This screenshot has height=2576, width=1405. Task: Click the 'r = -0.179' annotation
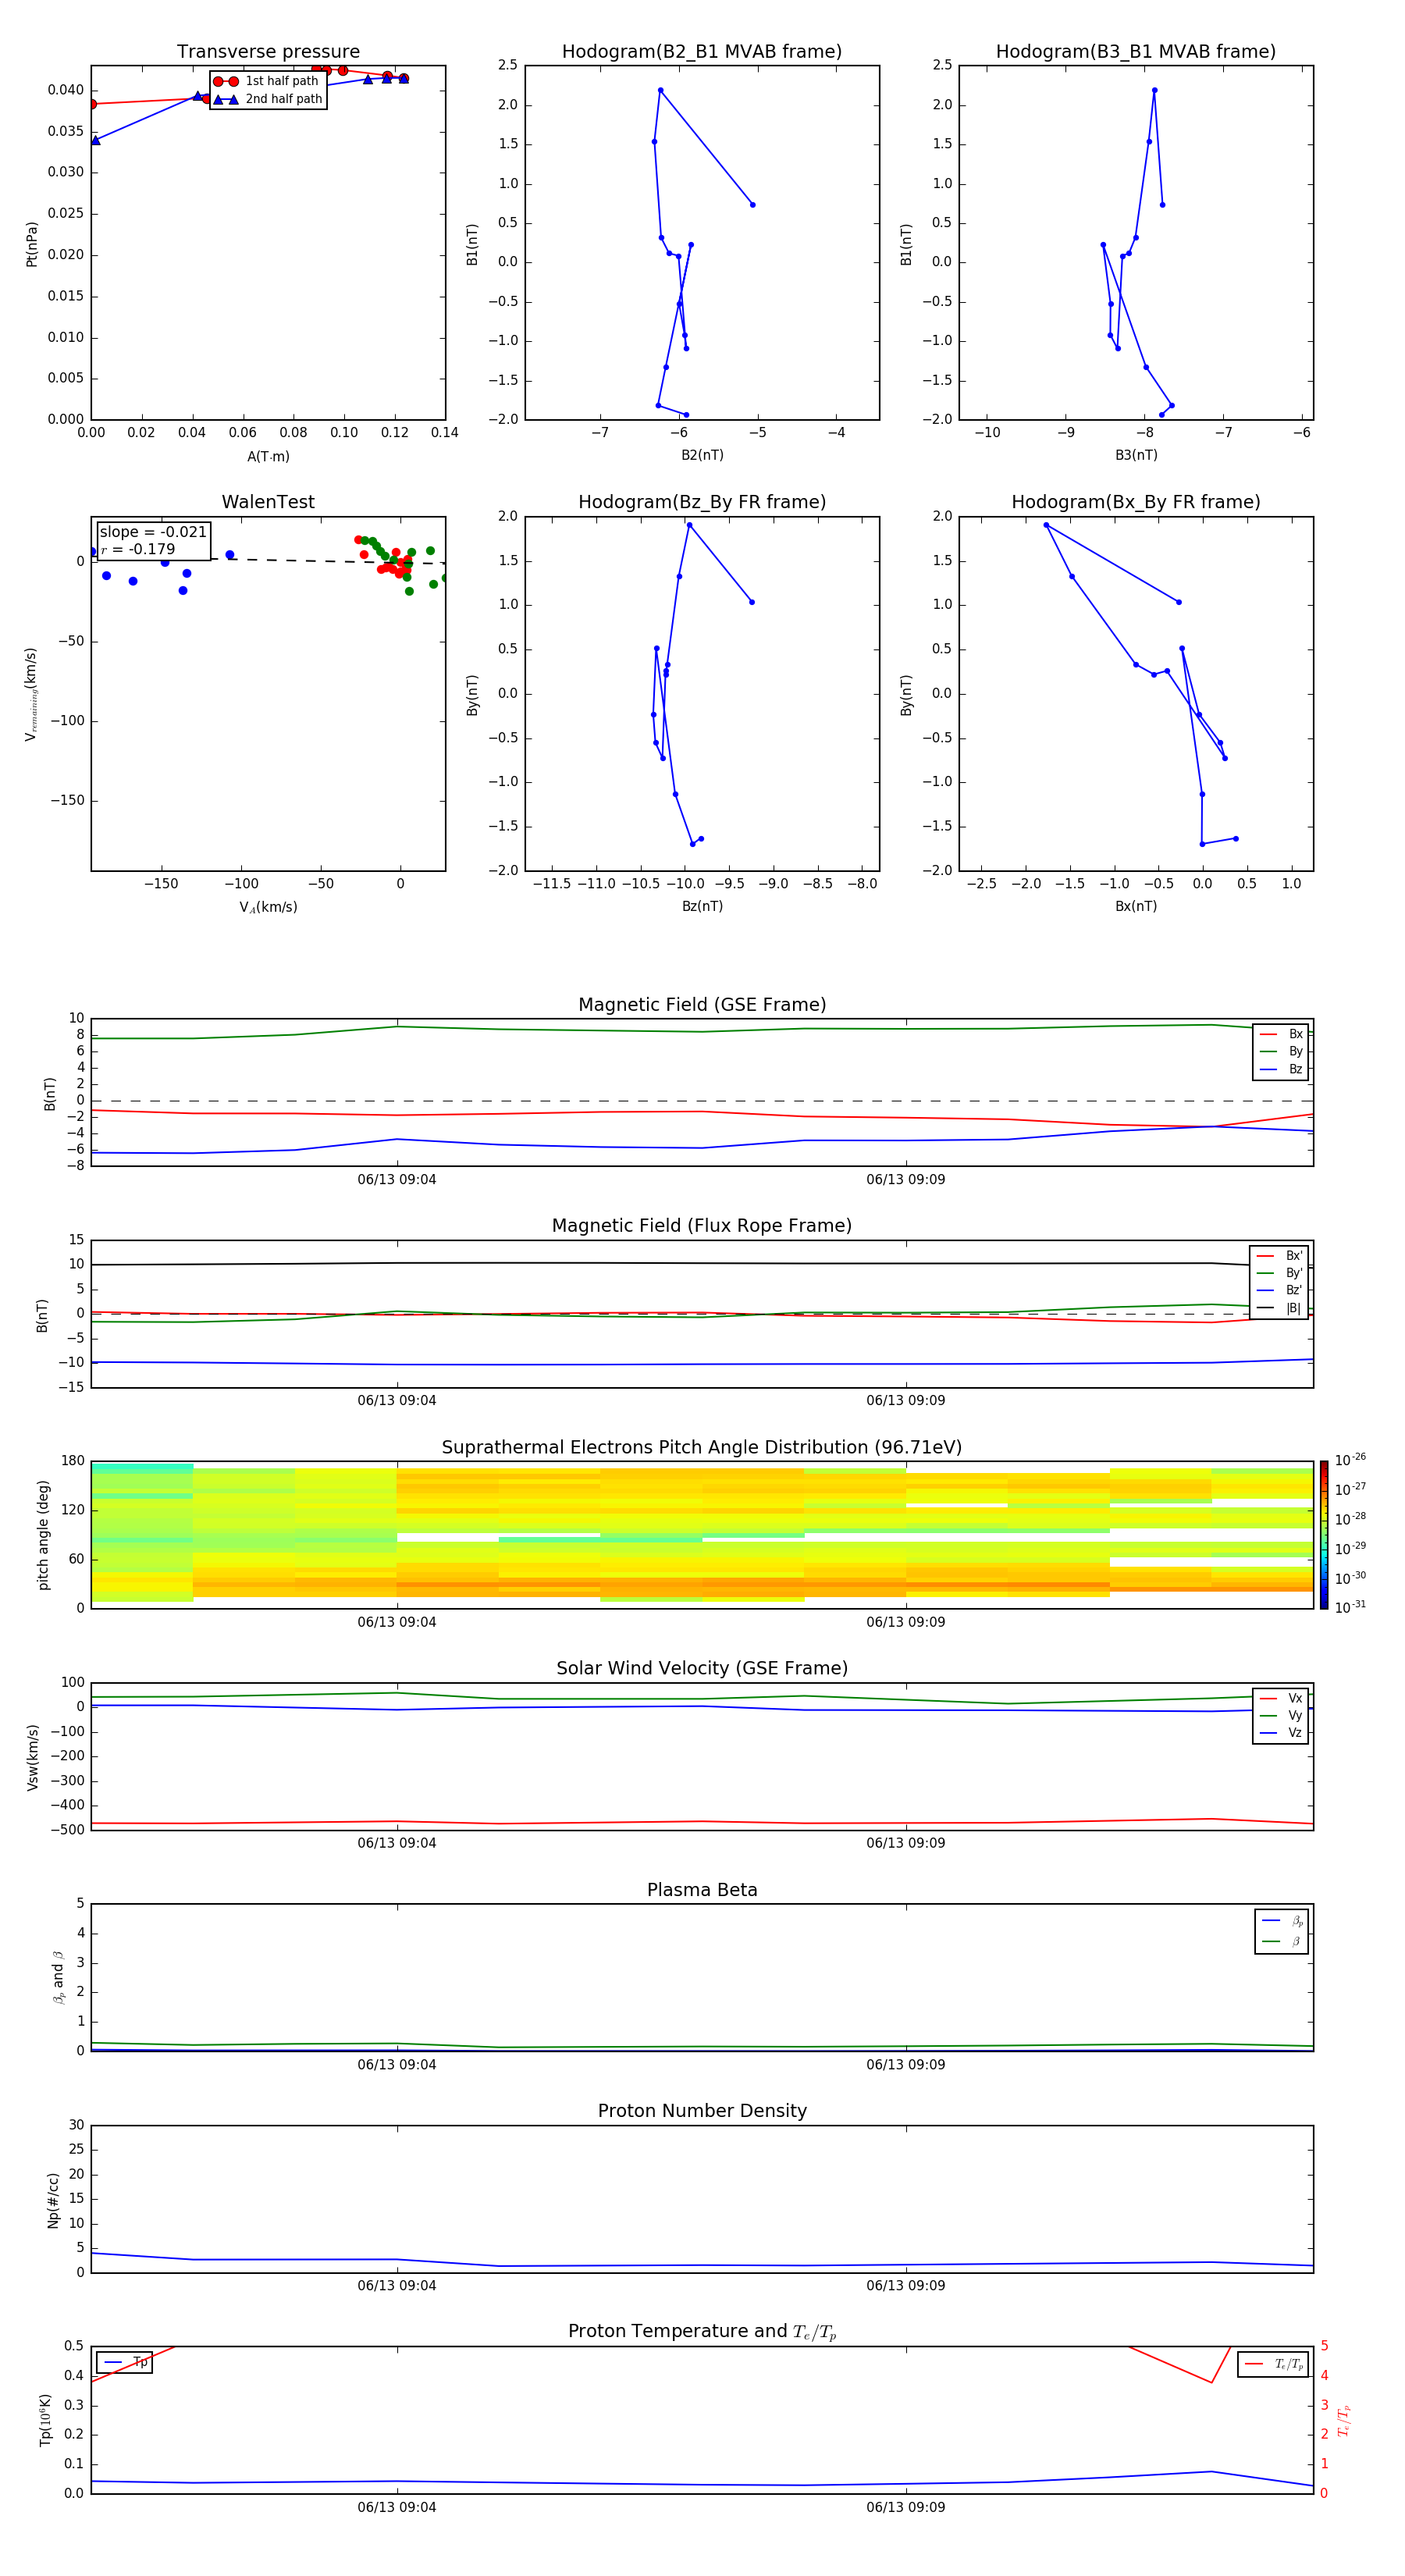138,549
